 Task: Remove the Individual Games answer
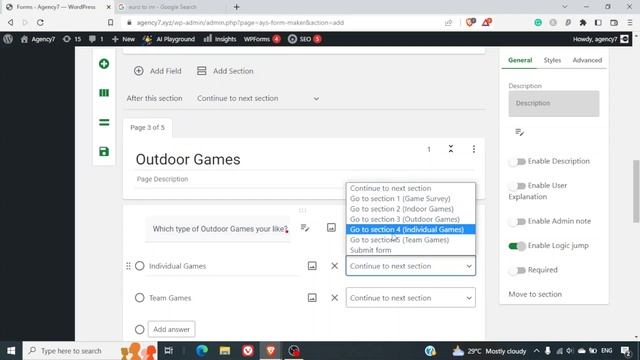[334, 266]
